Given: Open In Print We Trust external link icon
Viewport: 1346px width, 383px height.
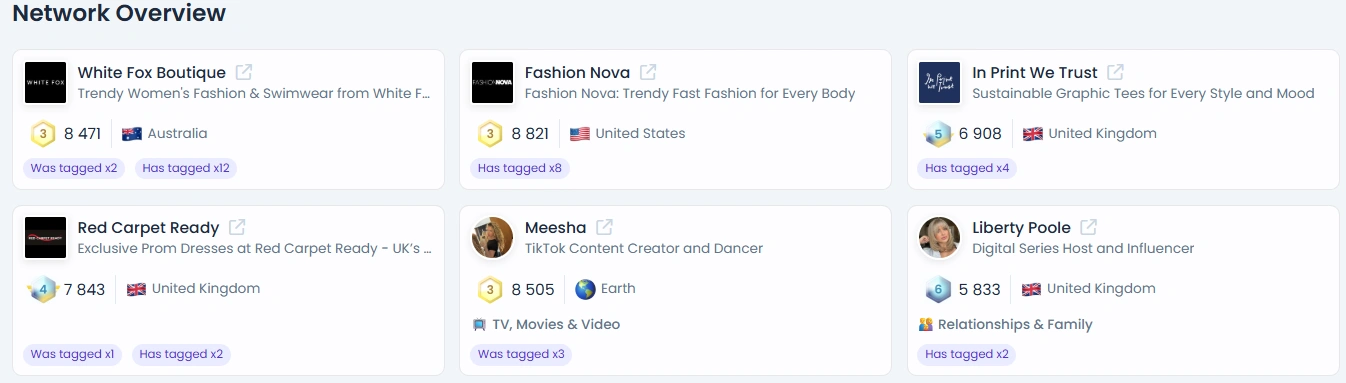Looking at the screenshot, I should [1115, 72].
